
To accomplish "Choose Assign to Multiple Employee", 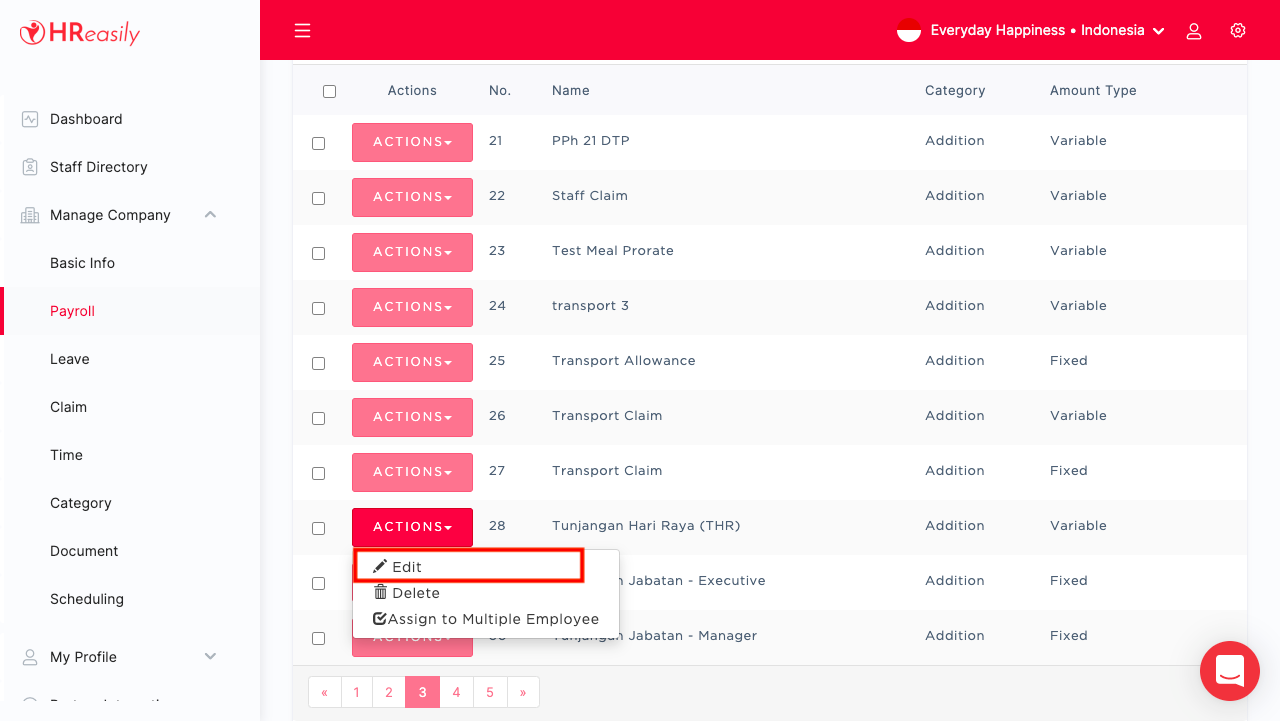I will [486, 619].
